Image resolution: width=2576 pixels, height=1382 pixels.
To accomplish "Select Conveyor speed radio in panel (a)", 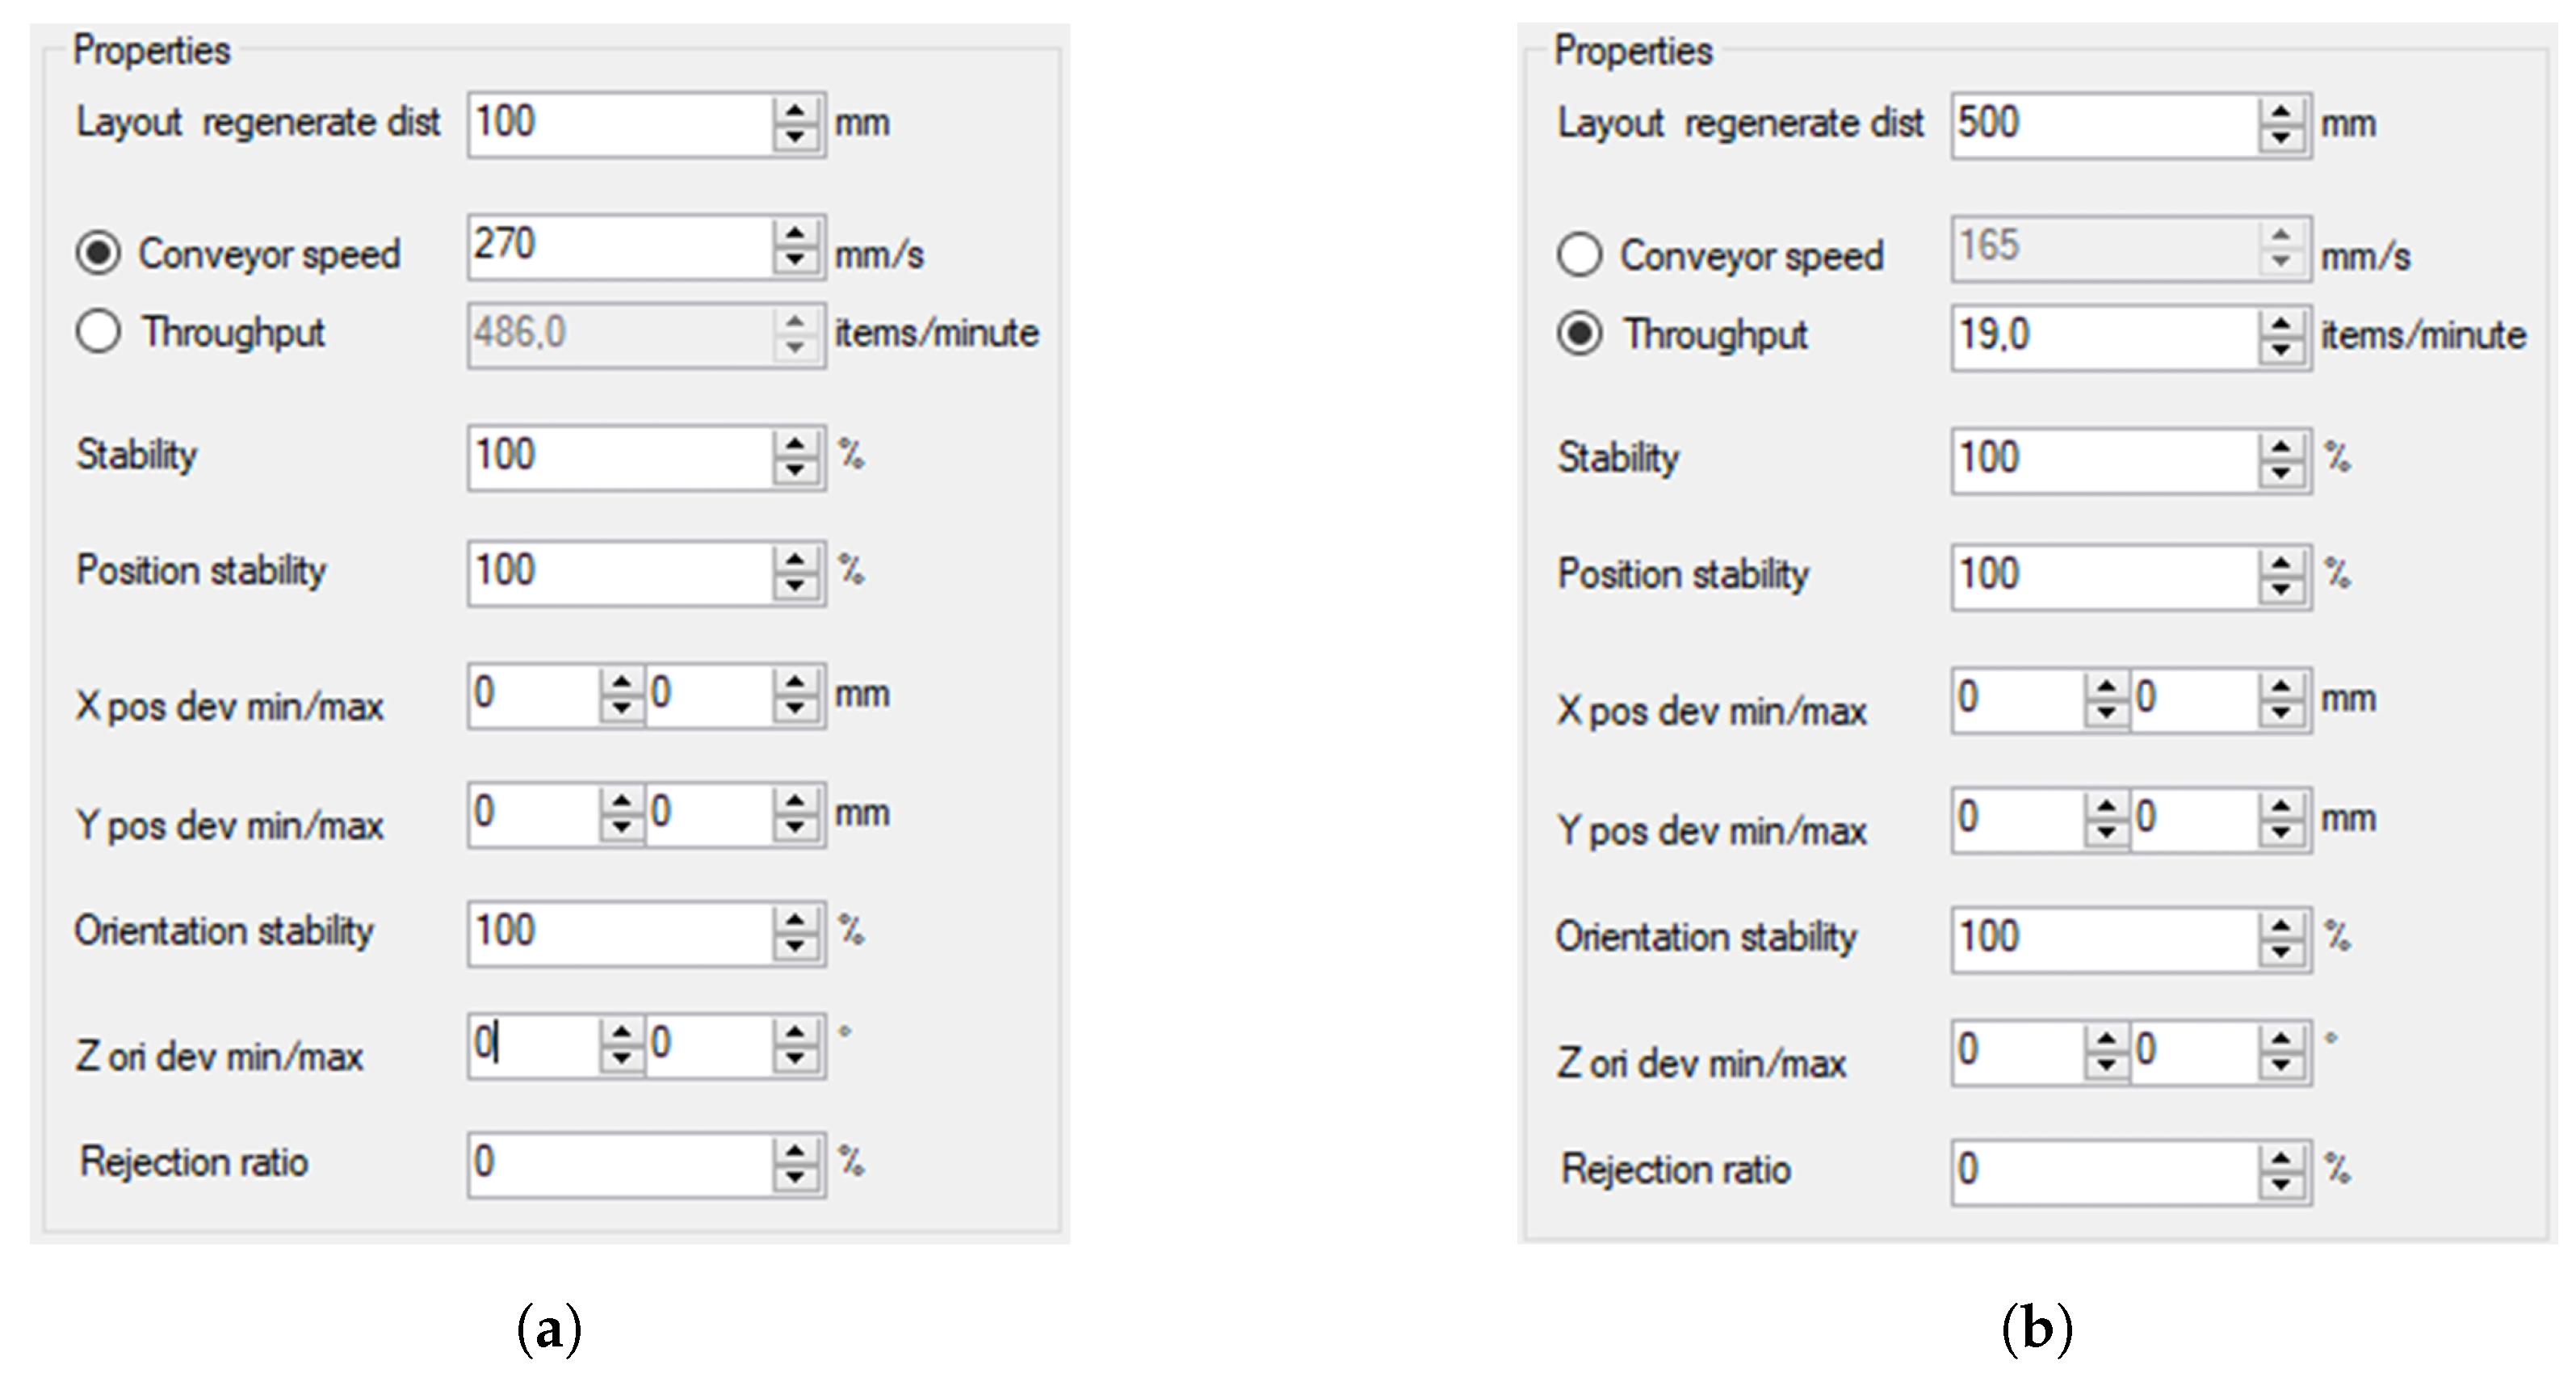I will [98, 253].
